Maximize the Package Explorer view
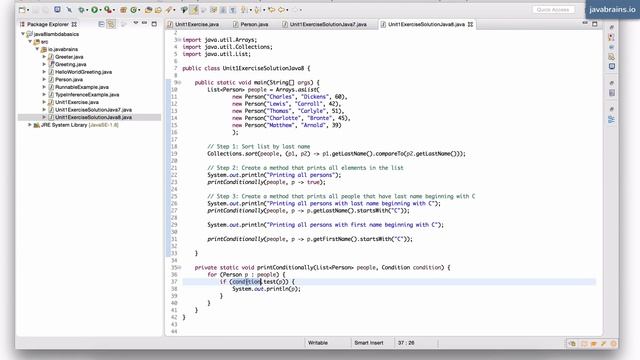640x360 pixels. tap(154, 24)
